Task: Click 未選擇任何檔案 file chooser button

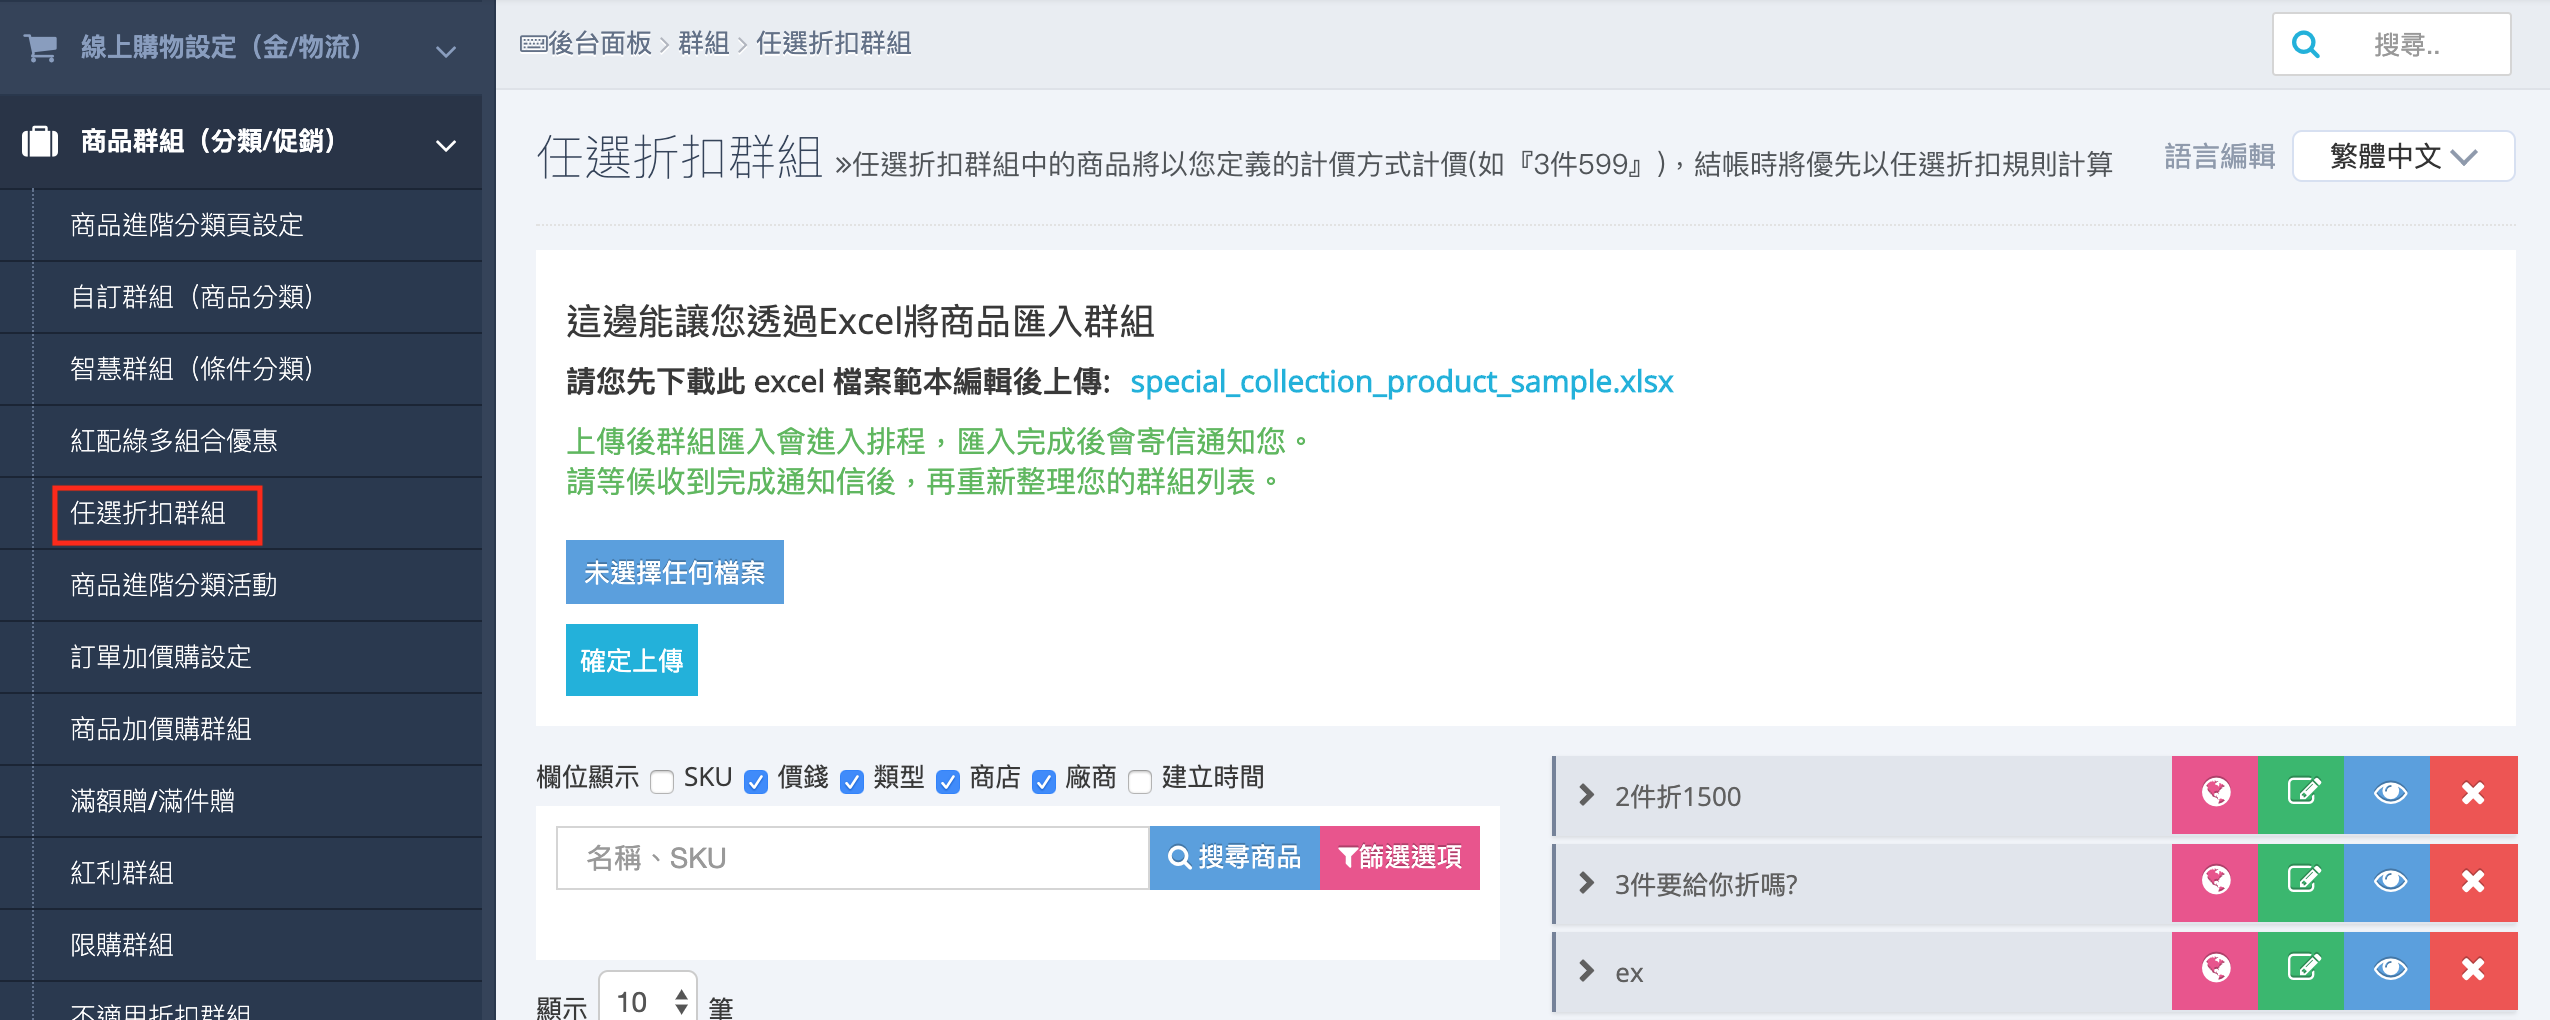Action: click(x=675, y=572)
